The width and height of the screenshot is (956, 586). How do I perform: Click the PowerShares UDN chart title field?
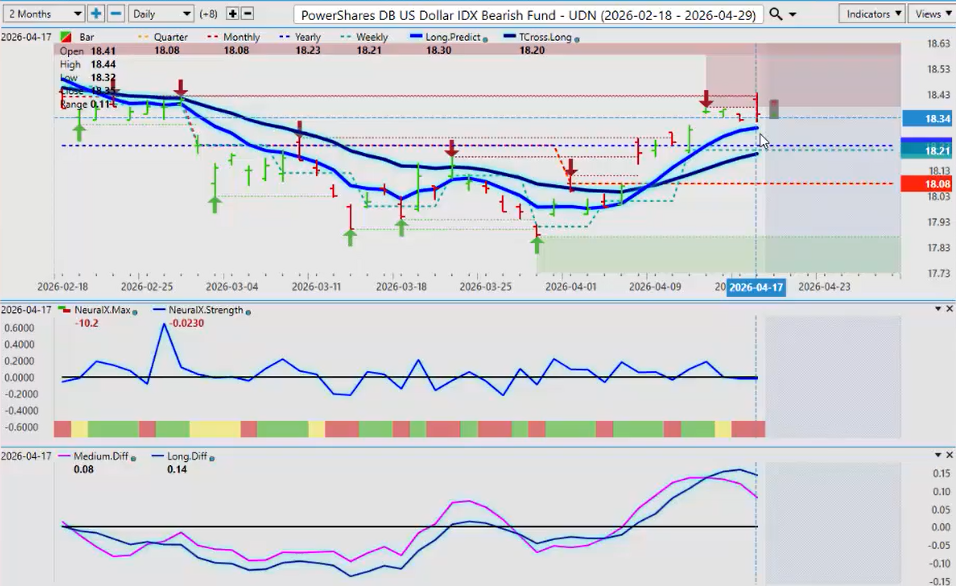(531, 14)
